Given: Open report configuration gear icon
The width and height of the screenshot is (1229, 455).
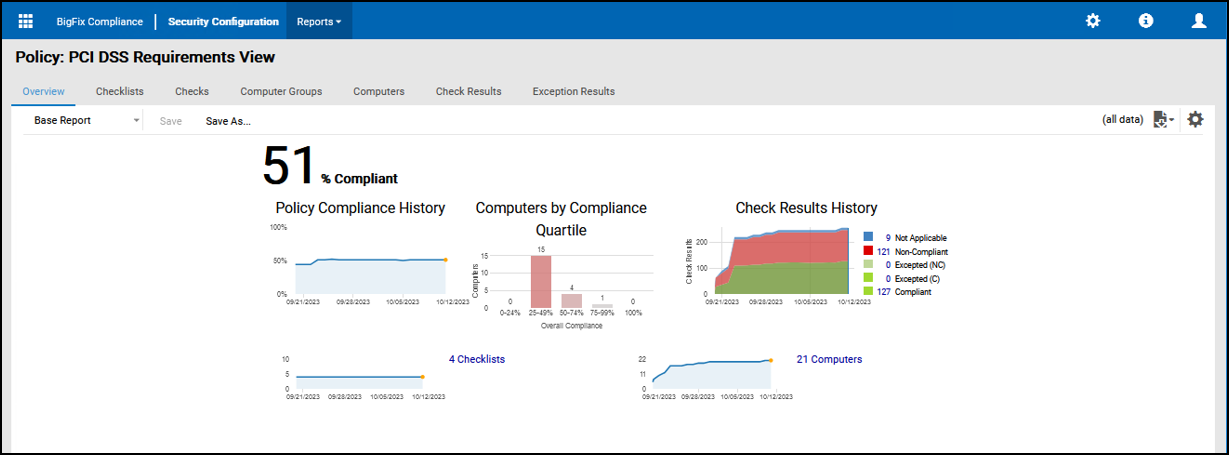Looking at the screenshot, I should (1195, 120).
